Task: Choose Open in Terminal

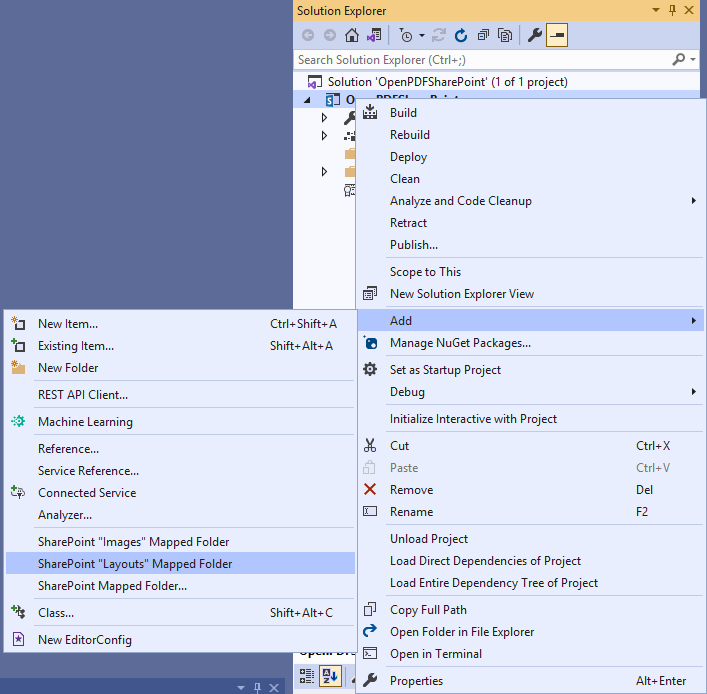Action: pyautogui.click(x=530, y=654)
